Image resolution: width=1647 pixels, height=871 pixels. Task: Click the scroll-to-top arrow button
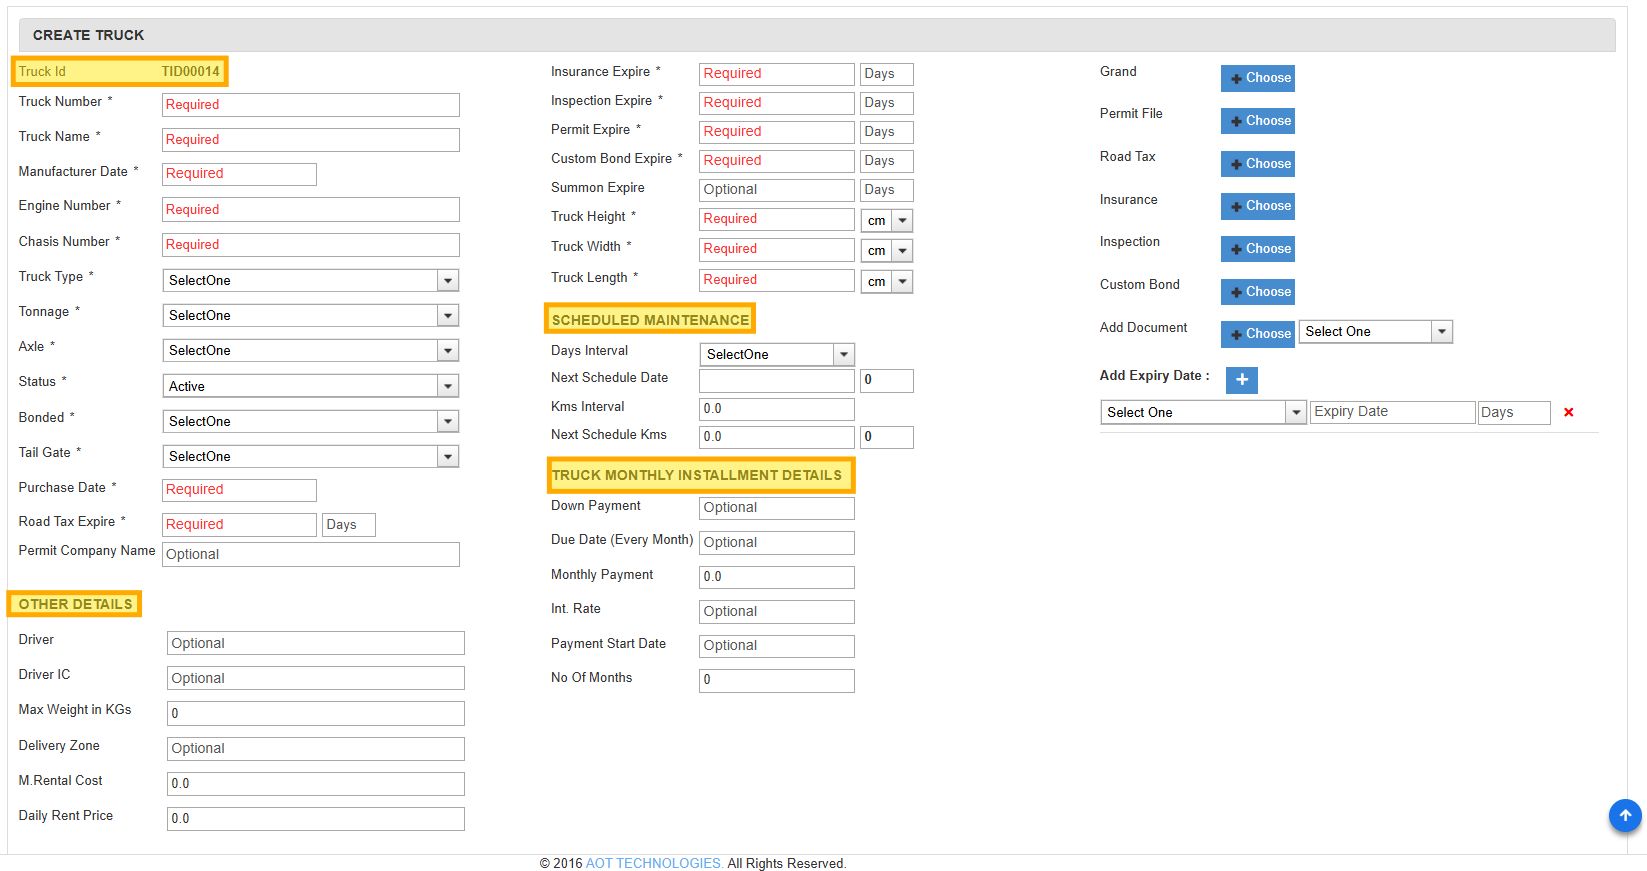(x=1625, y=815)
